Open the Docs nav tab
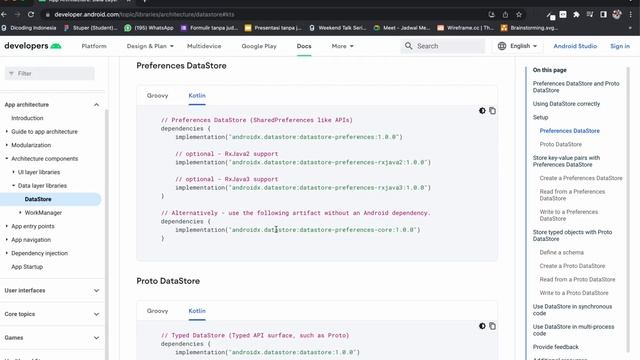The height and width of the screenshot is (360, 640). (304, 46)
